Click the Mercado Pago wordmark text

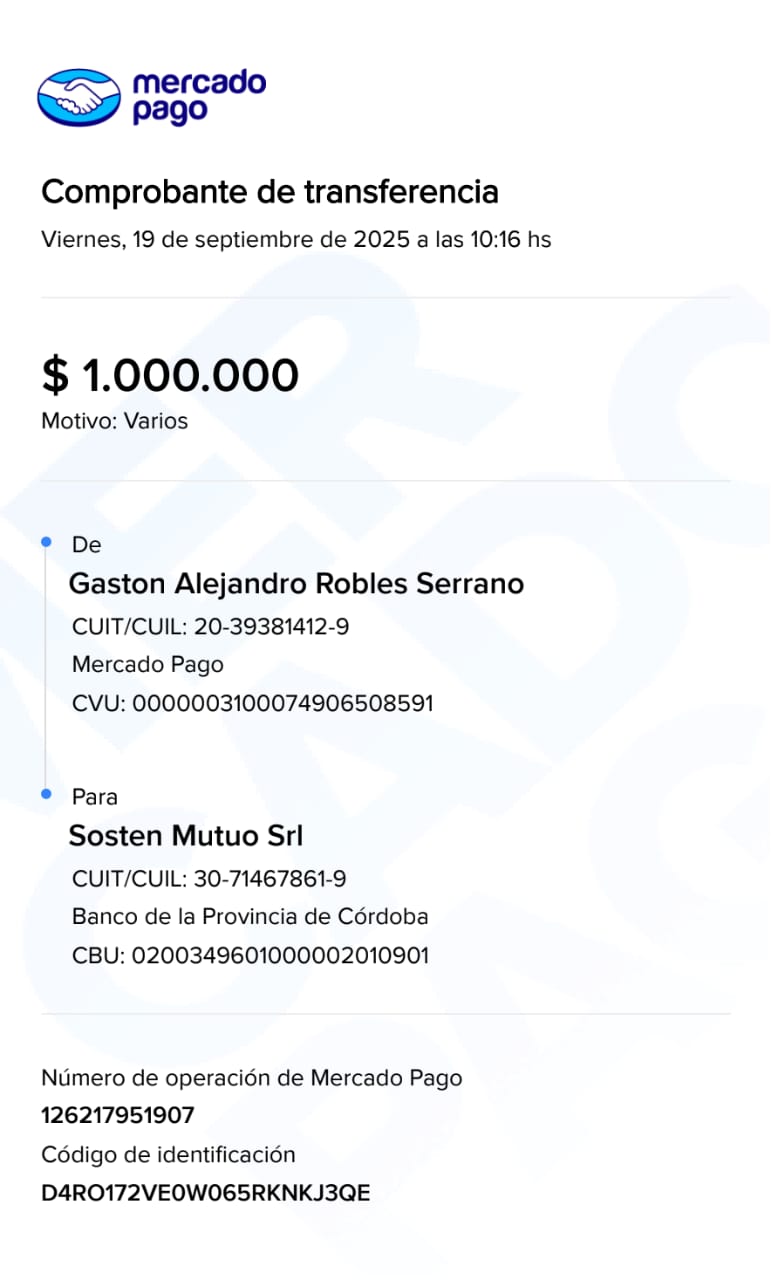click(198, 97)
